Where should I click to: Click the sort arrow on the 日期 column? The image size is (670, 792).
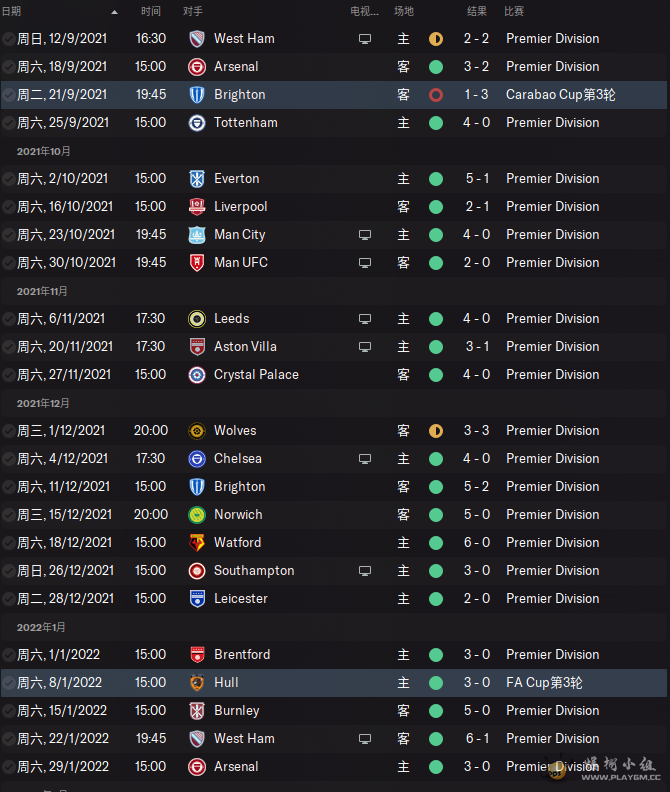114,12
